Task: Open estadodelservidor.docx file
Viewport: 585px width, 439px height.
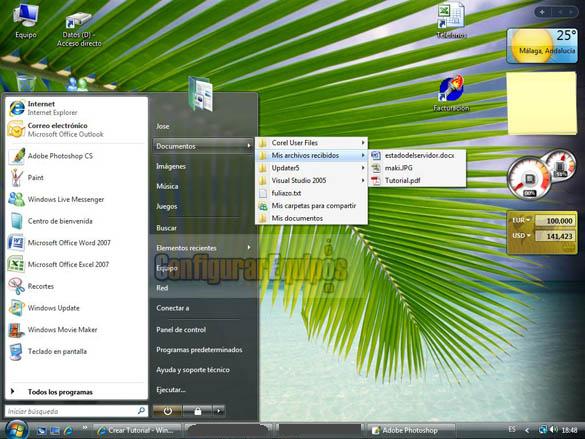Action: [417, 155]
